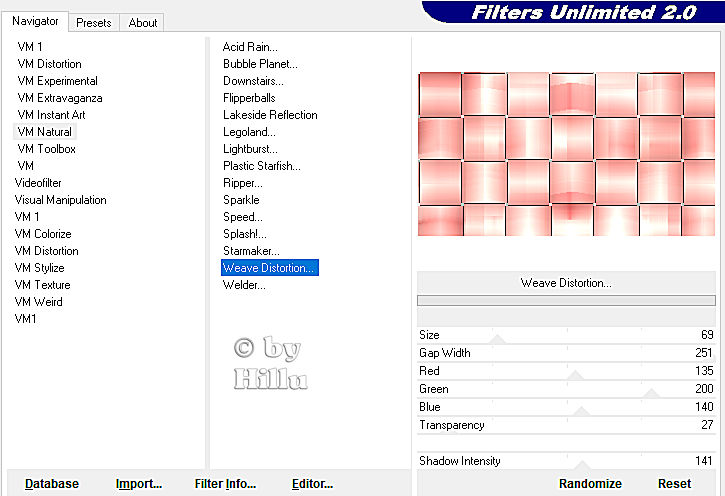725x496 pixels.
Task: Pick the VM Toolbox category
Action: pyautogui.click(x=46, y=149)
